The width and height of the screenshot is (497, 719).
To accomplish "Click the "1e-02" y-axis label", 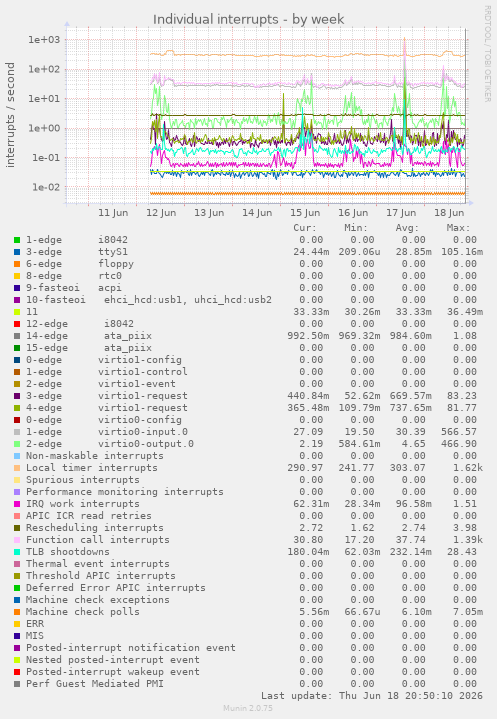I will pos(44,187).
